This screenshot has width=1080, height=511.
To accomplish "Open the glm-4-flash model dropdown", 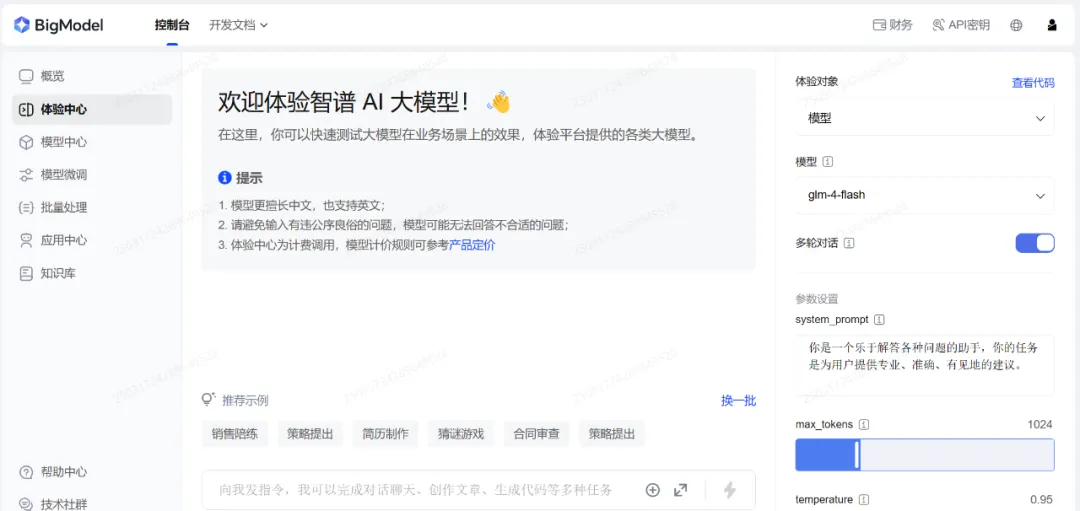I will pos(925,195).
